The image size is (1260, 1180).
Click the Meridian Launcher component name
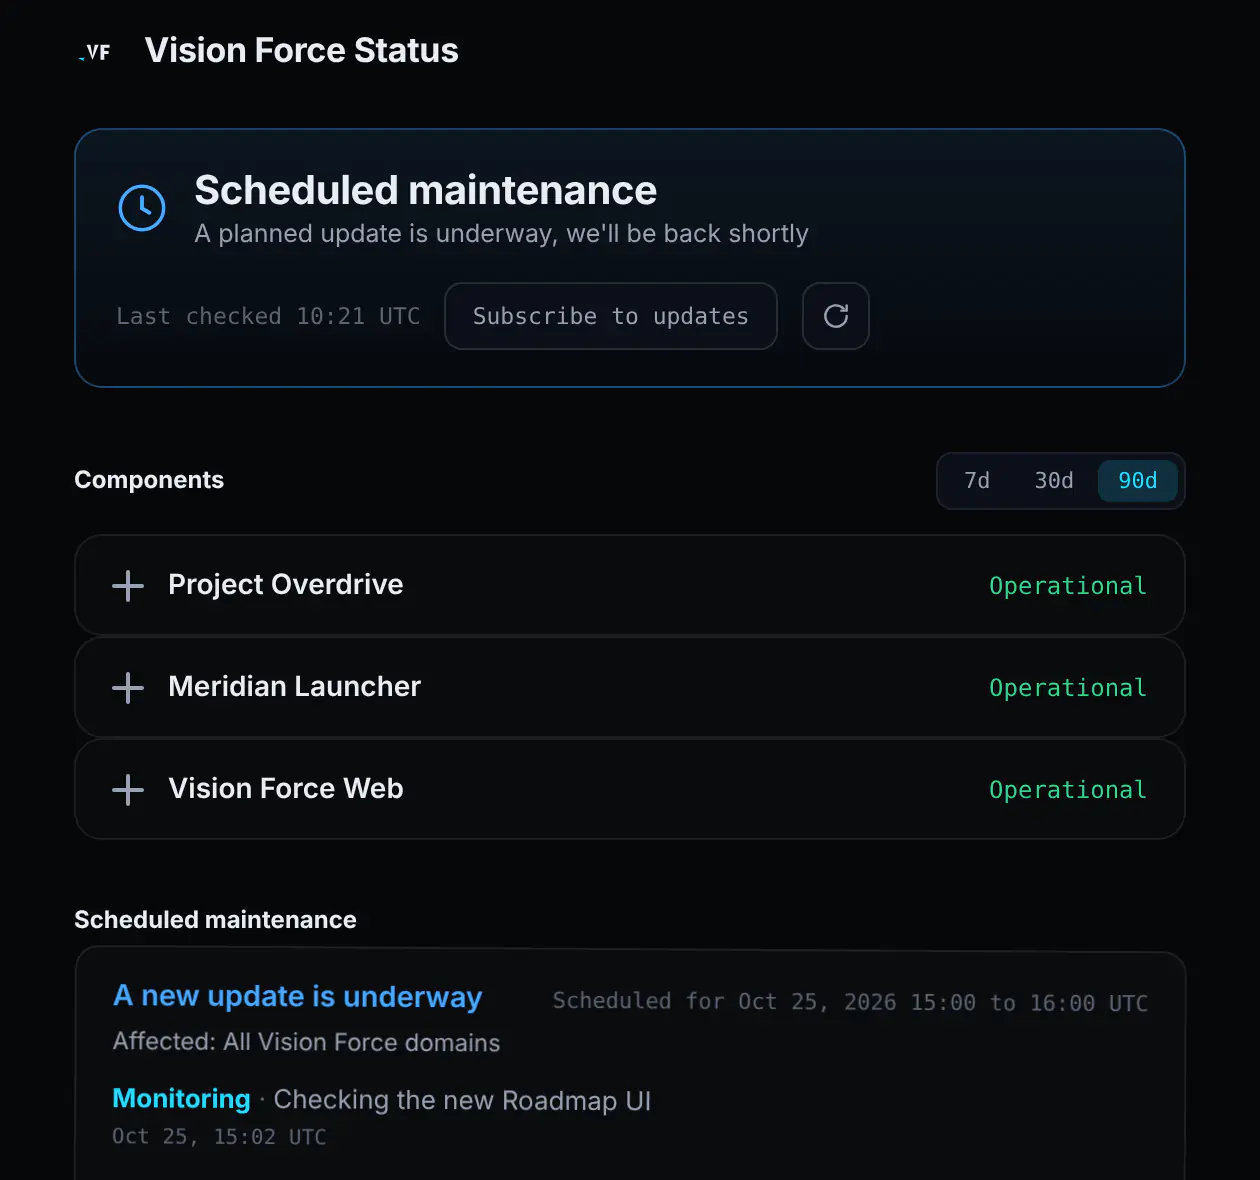click(295, 687)
